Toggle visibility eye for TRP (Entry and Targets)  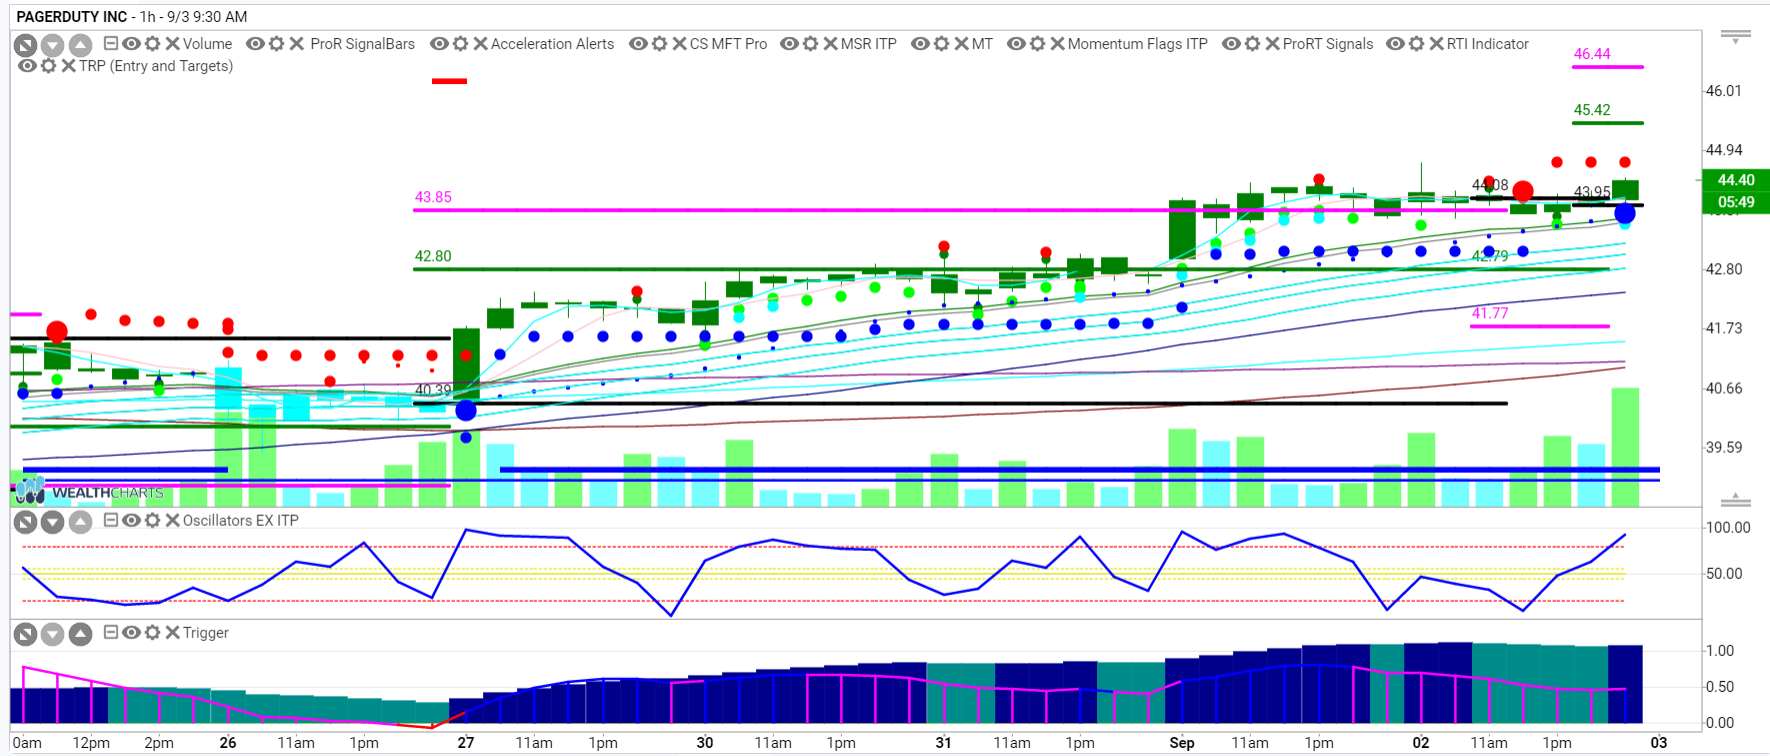point(27,66)
